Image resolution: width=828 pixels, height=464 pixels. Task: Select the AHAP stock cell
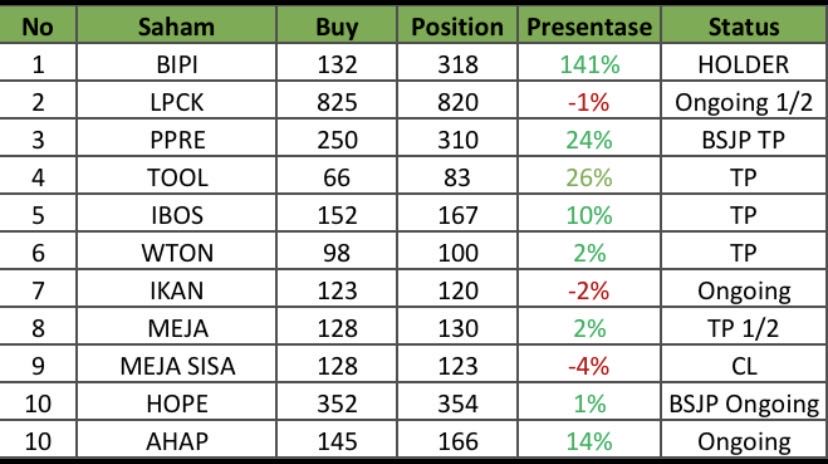[176, 441]
